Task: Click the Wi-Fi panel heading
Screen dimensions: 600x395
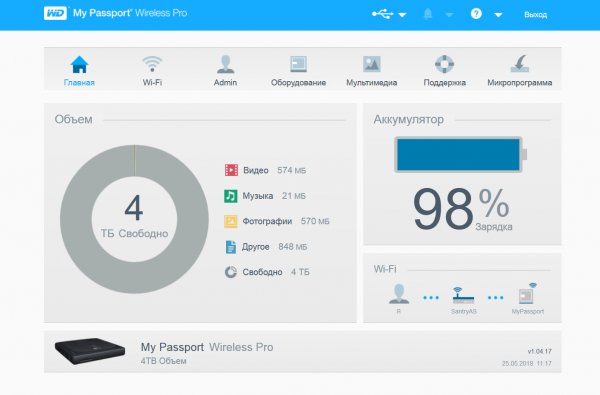Action: pyautogui.click(x=385, y=269)
